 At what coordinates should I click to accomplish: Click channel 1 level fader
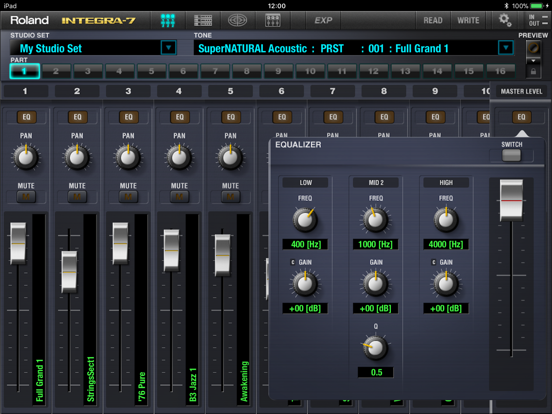point(18,243)
